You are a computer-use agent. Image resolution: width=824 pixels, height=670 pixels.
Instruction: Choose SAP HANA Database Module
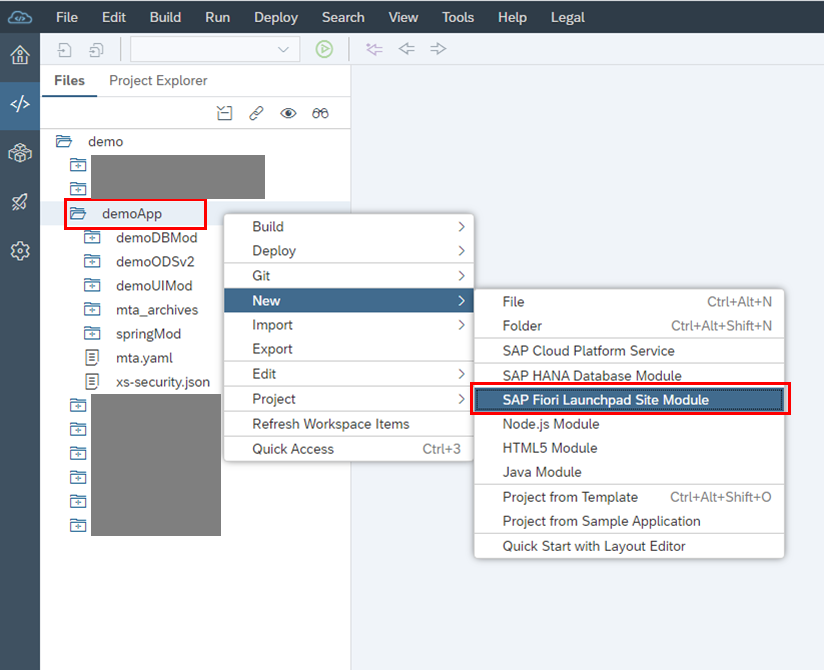coord(629,375)
